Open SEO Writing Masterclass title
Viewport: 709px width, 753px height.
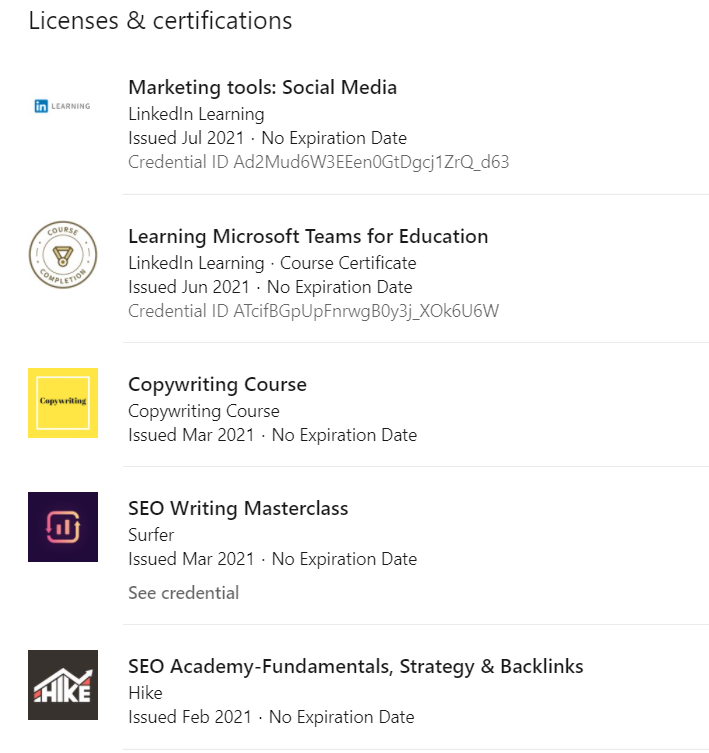pyautogui.click(x=238, y=509)
